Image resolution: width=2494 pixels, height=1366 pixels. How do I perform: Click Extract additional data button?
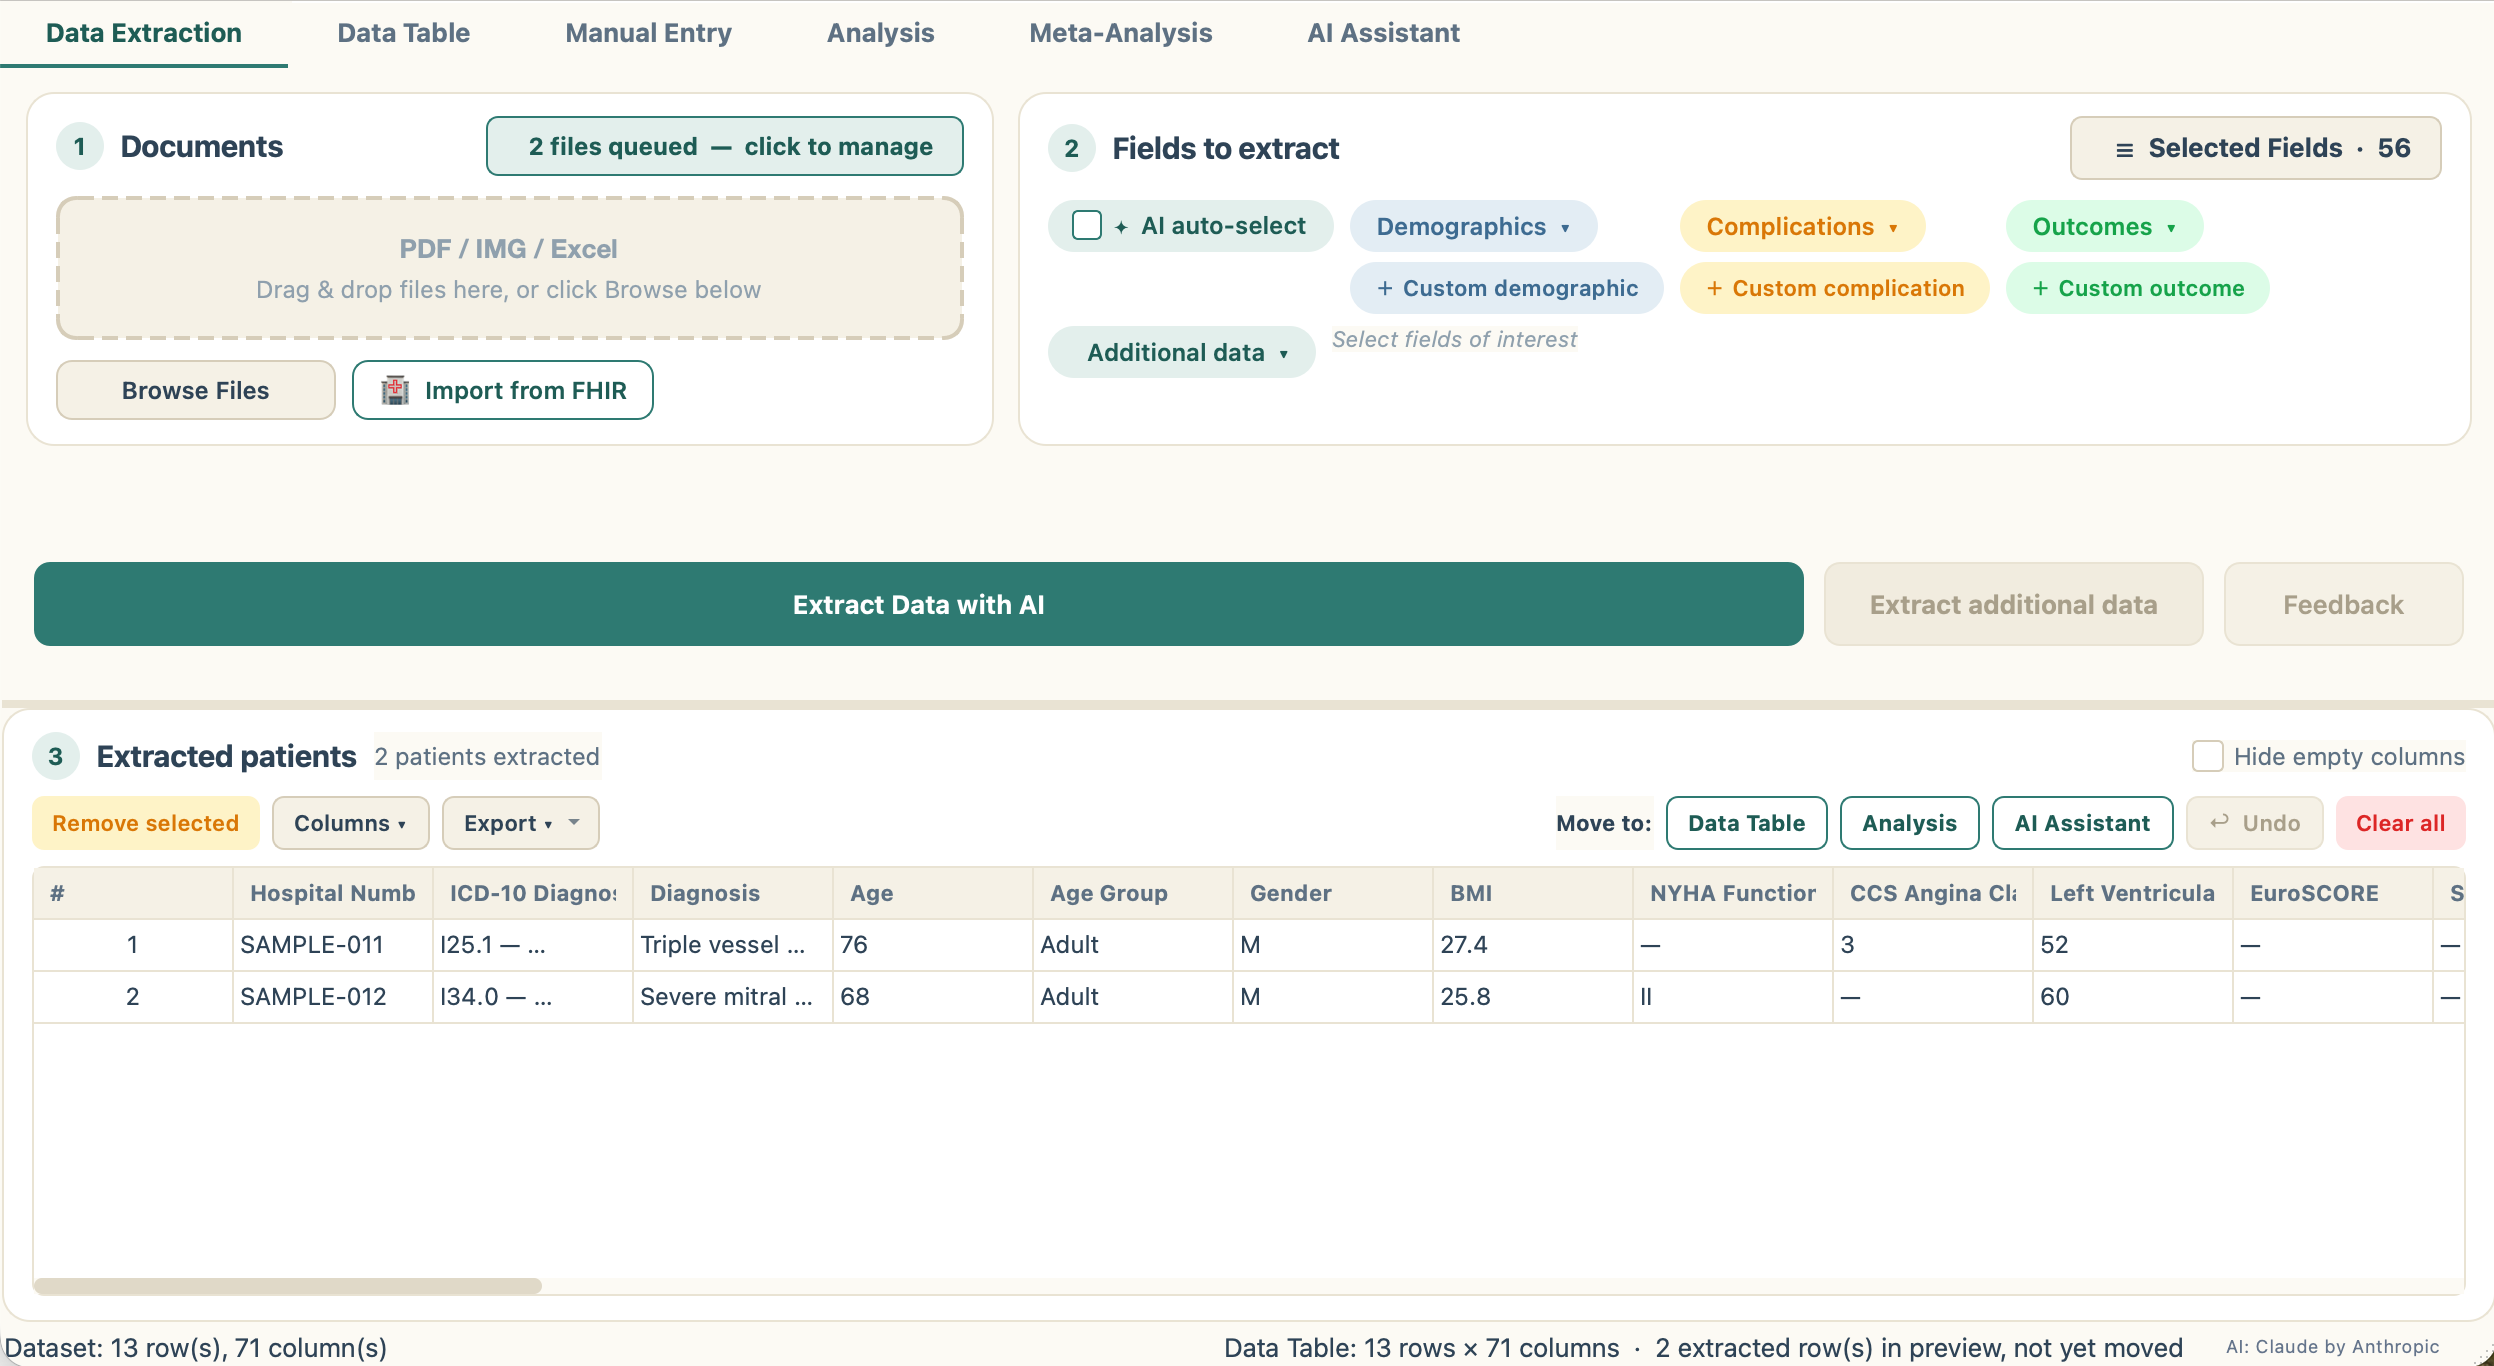(2013, 604)
